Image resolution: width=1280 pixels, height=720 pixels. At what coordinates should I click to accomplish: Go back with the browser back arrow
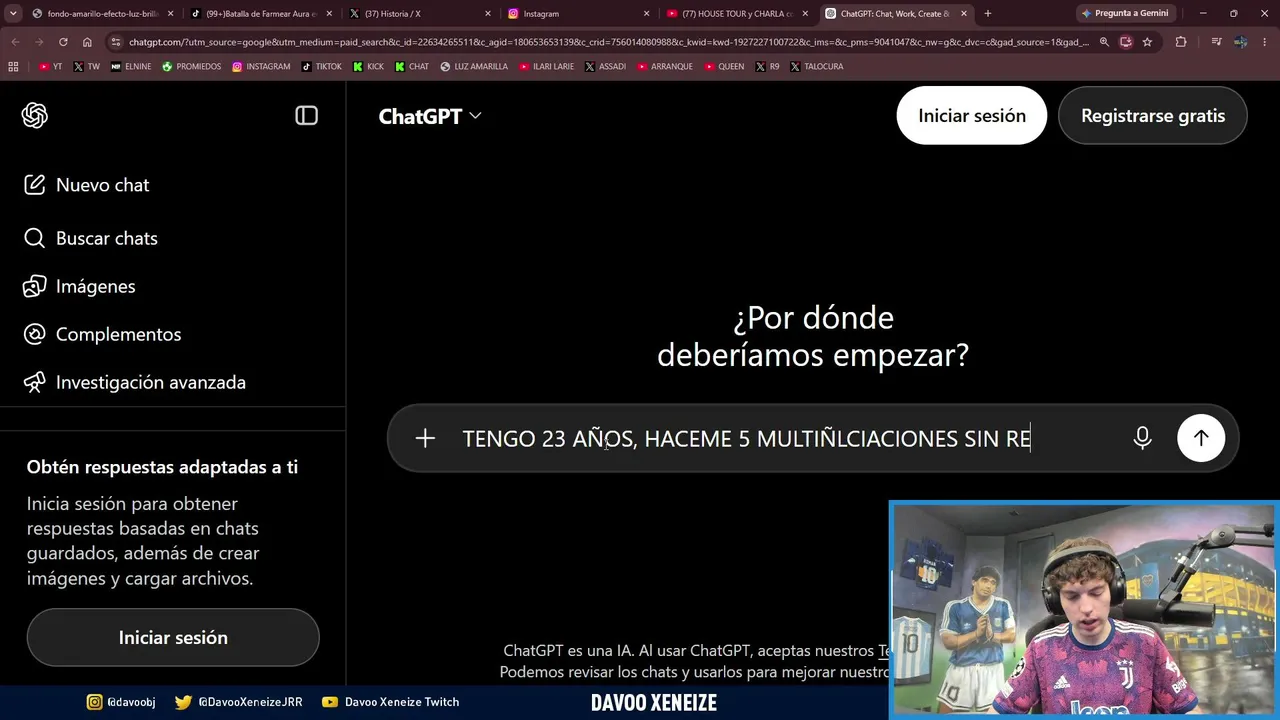15,42
